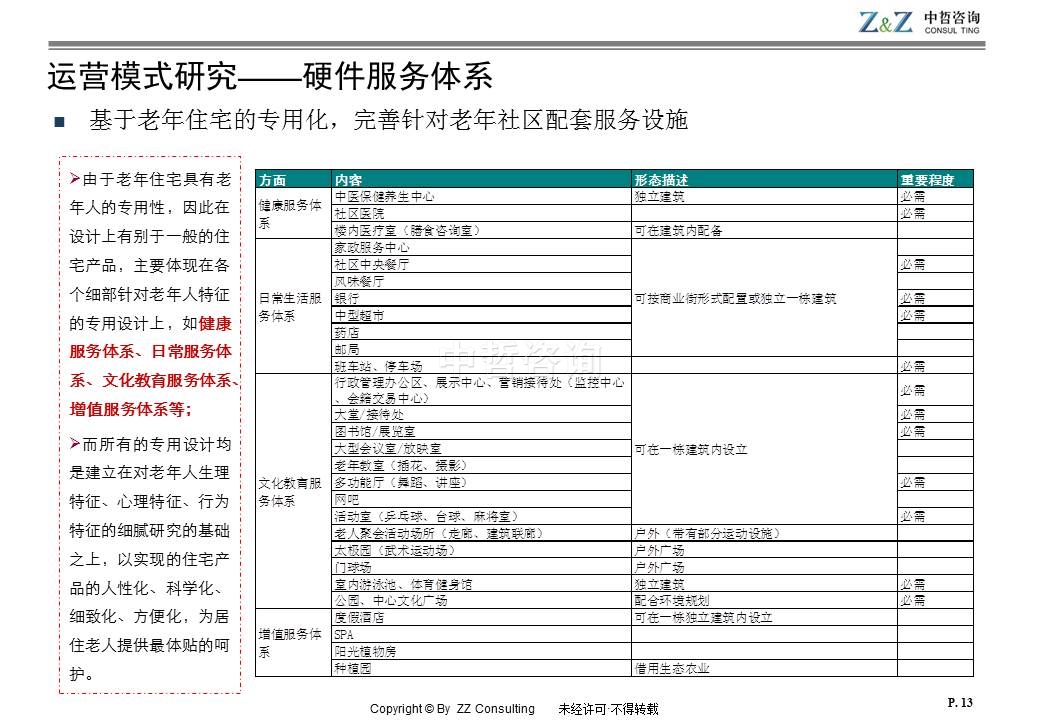The width and height of the screenshot is (1040, 720).
Task: Click the 中医保健养生中心 table cell
Action: point(384,197)
